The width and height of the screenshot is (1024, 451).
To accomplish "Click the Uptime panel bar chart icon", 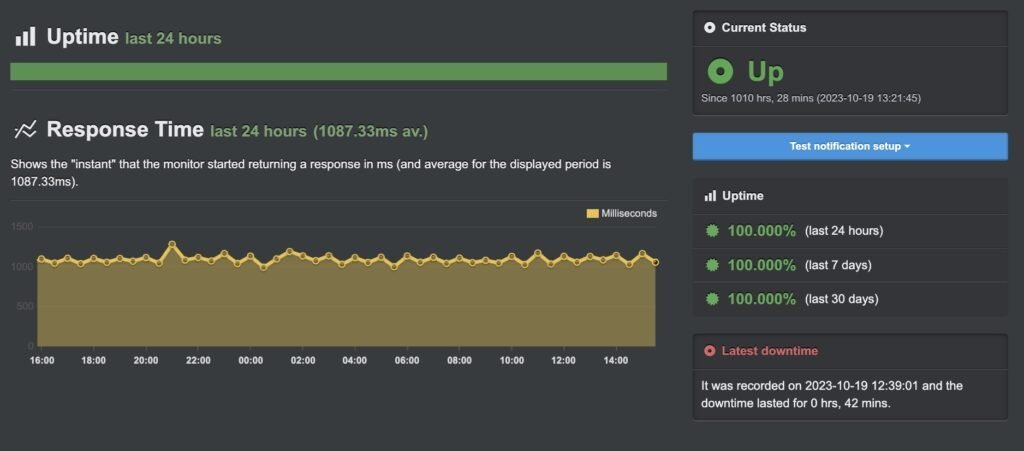I will click(710, 196).
